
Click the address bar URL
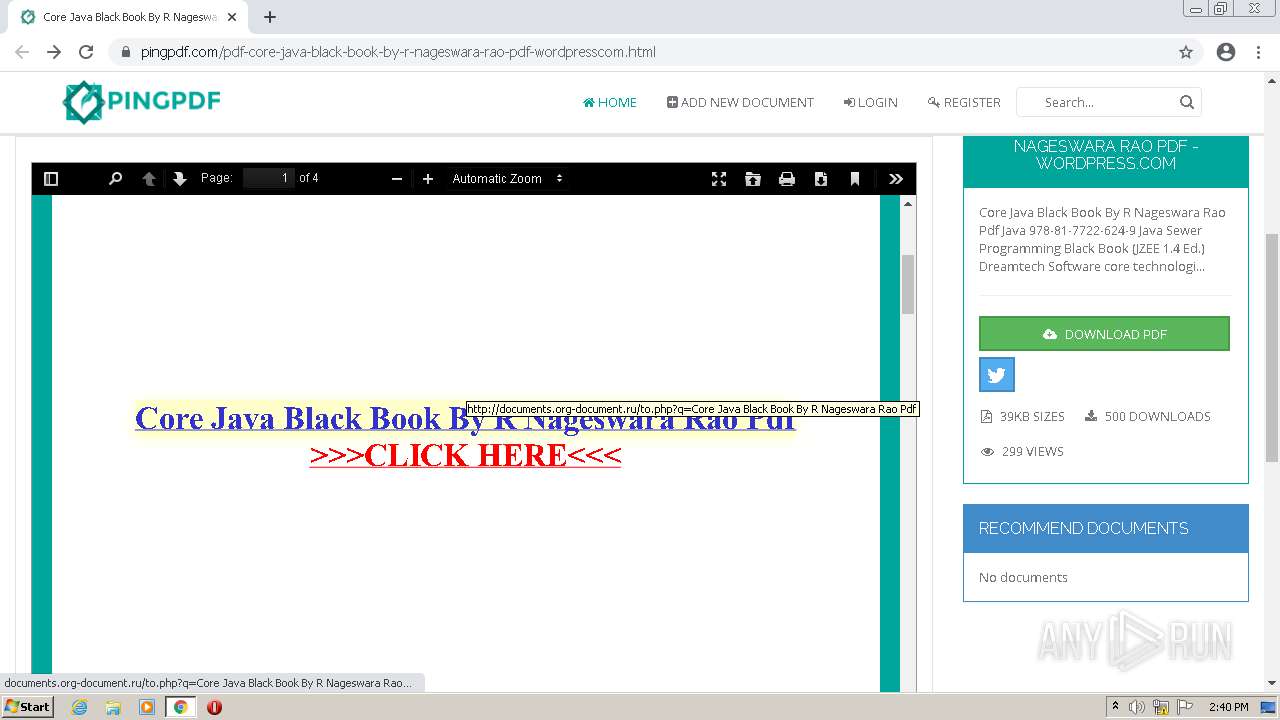pos(398,52)
